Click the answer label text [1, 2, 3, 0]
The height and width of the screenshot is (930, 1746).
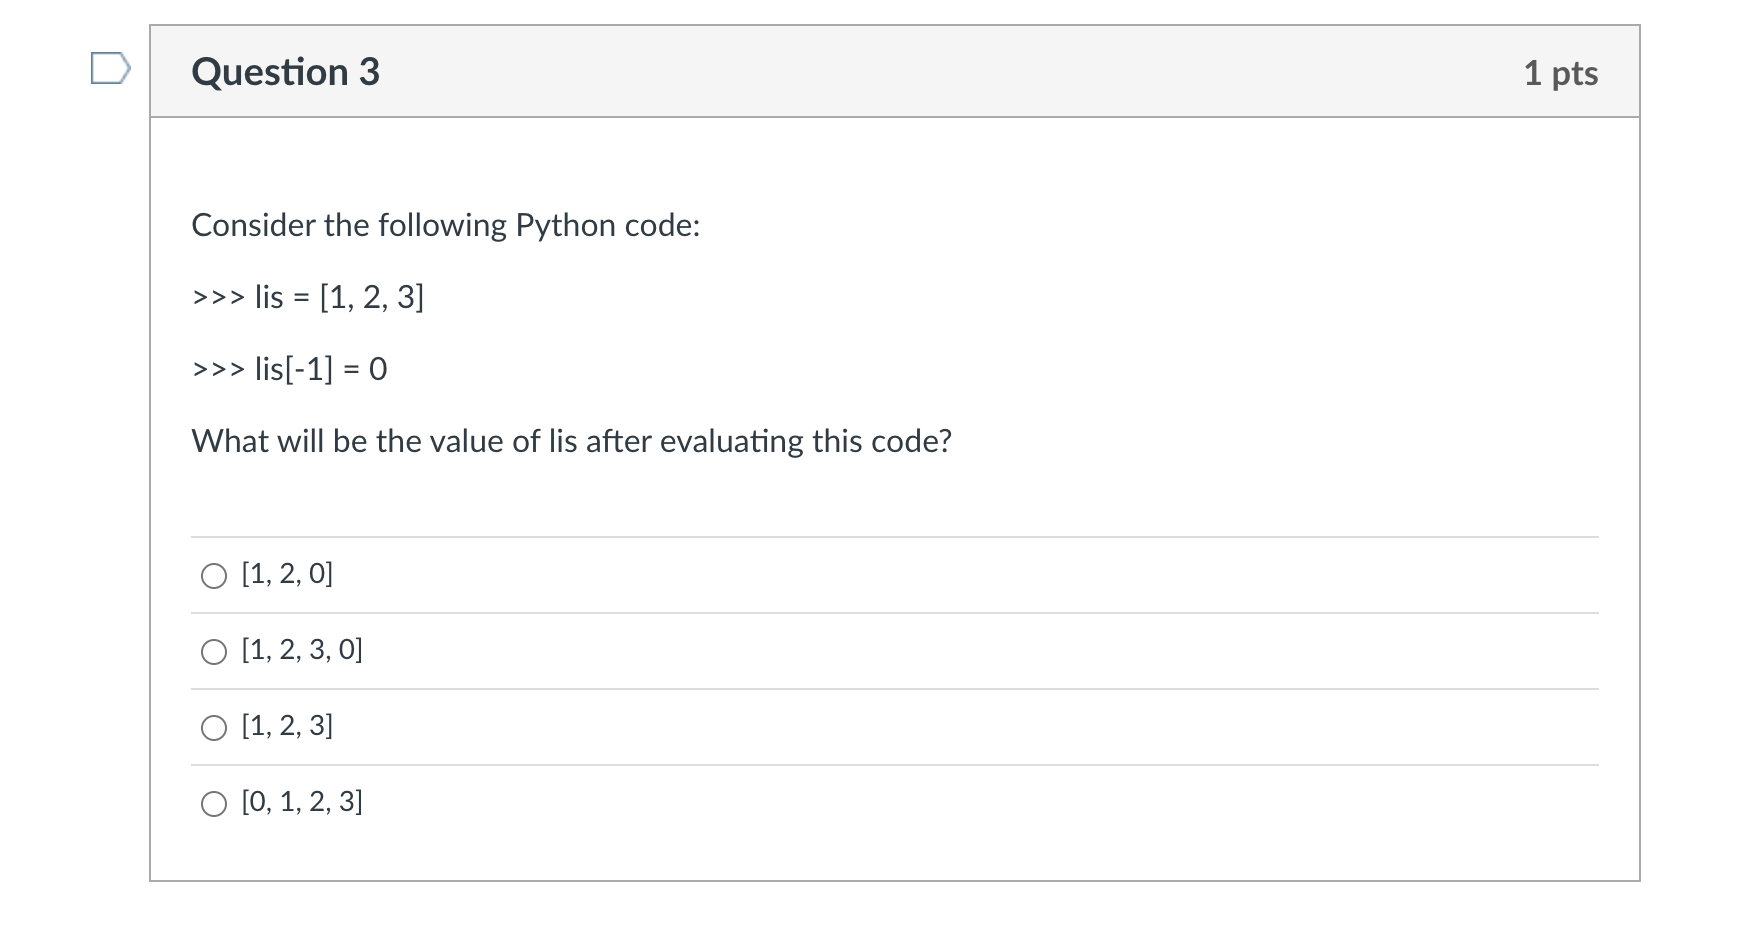tap(302, 650)
